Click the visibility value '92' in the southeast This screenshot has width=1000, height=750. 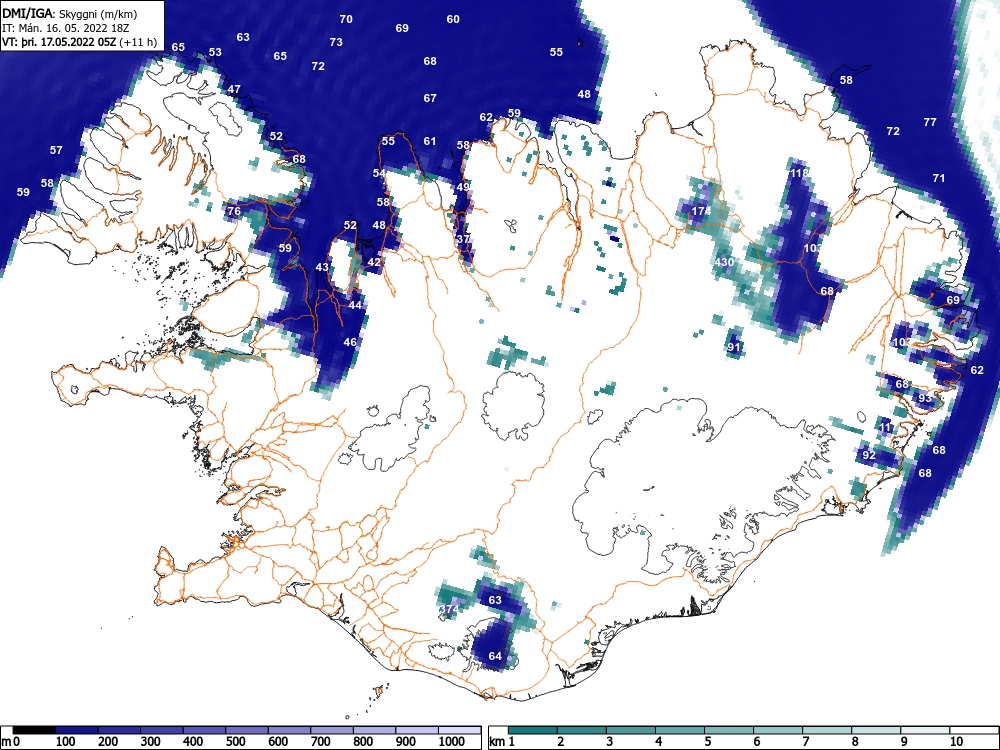869,455
